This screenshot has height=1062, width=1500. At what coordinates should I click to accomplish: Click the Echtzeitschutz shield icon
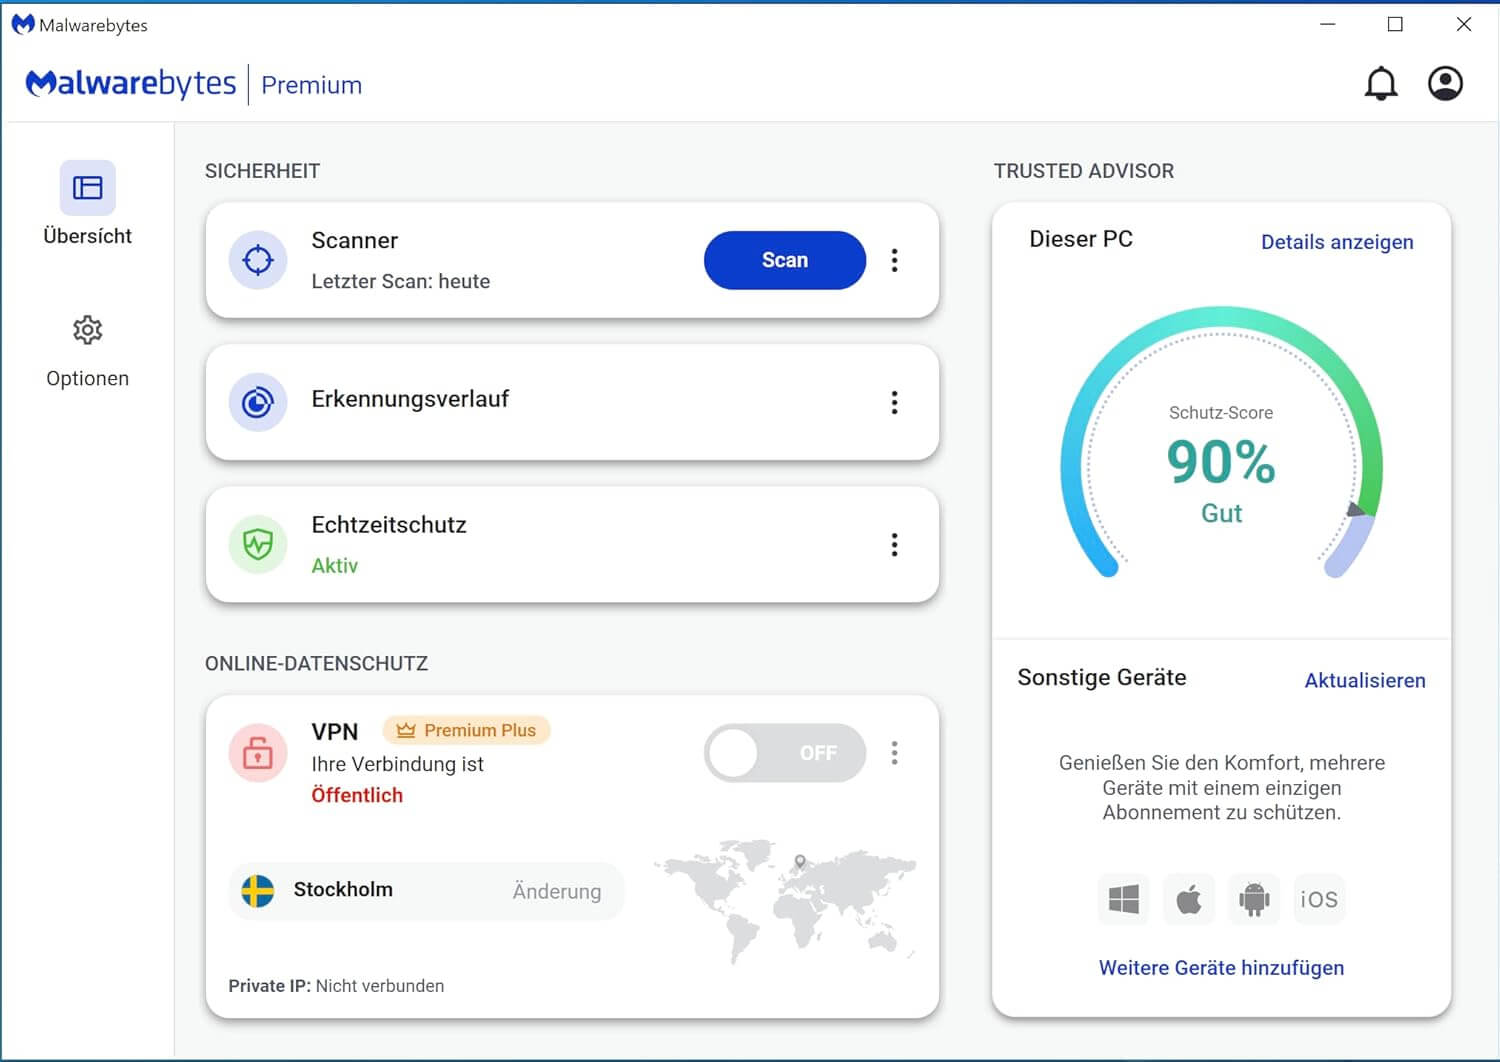point(257,545)
